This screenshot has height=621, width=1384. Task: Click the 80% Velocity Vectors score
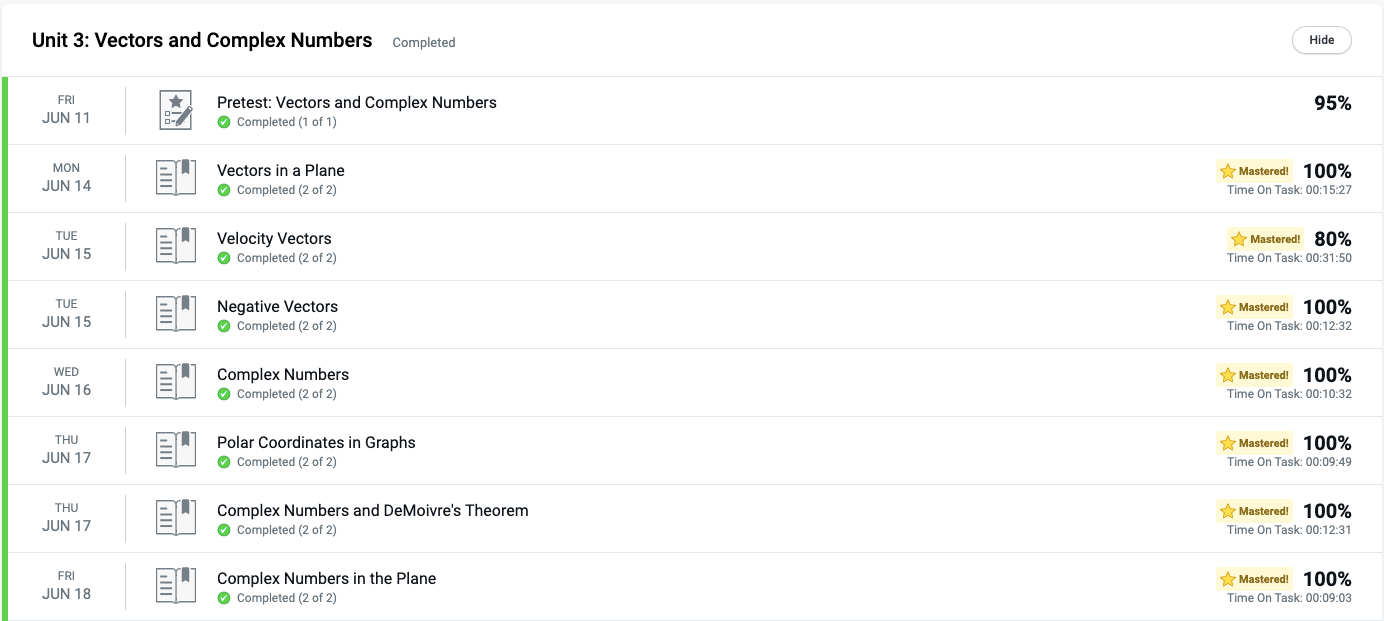1332,239
